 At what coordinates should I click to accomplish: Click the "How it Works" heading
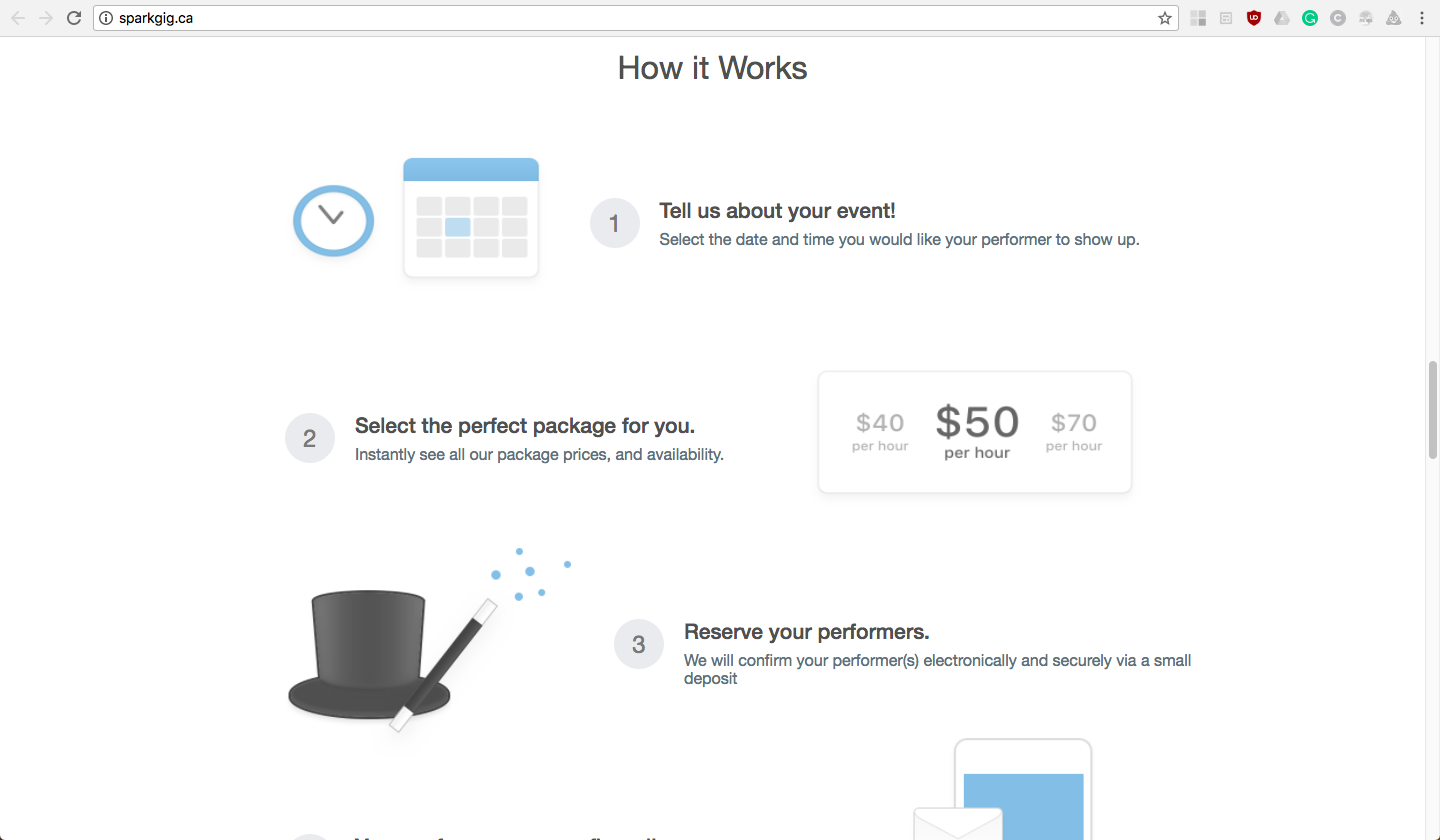713,68
